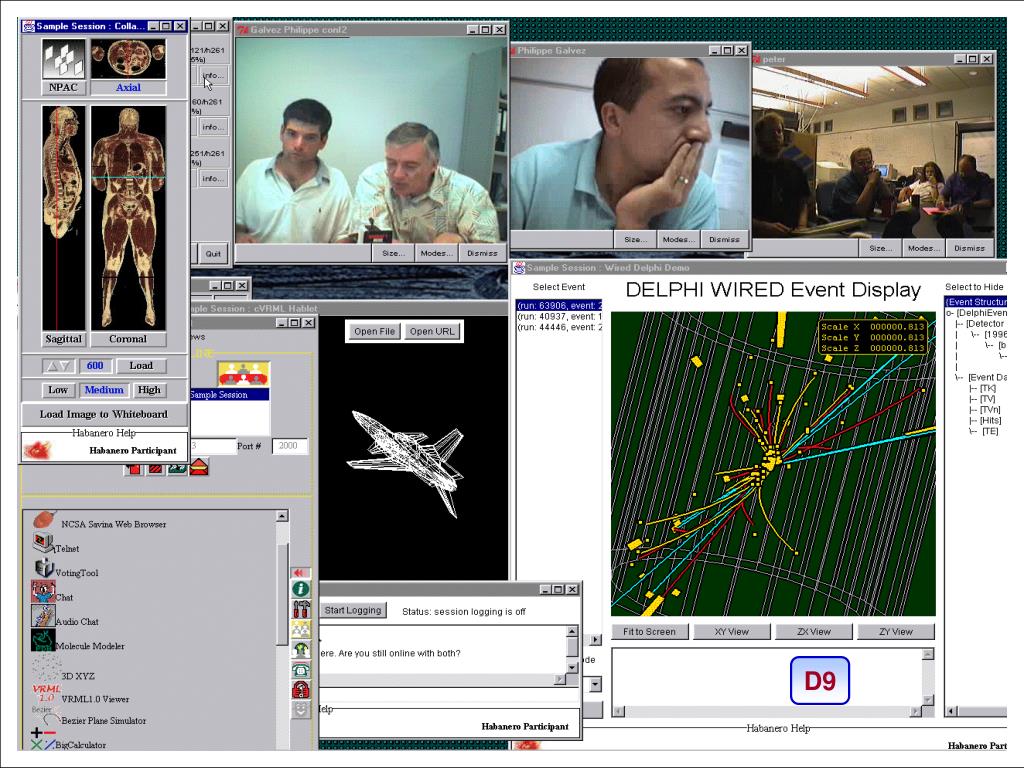Viewport: 1024px width, 768px height.
Task: Launch the VotingTool icon
Action: (x=44, y=567)
